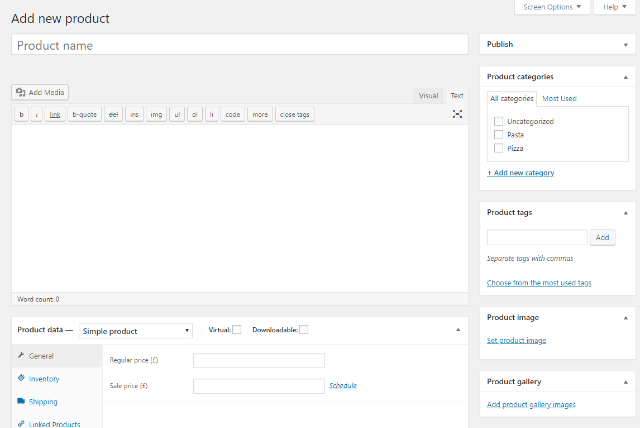Collapse the Product data panel
The height and width of the screenshot is (428, 640).
pyautogui.click(x=458, y=330)
